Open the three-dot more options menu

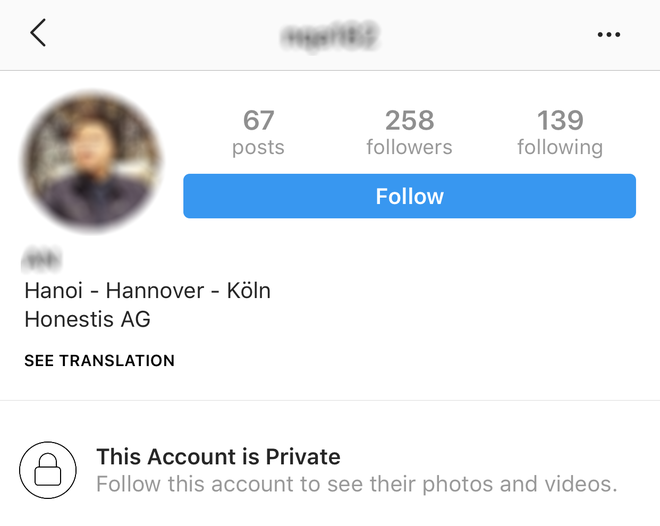coord(609,34)
